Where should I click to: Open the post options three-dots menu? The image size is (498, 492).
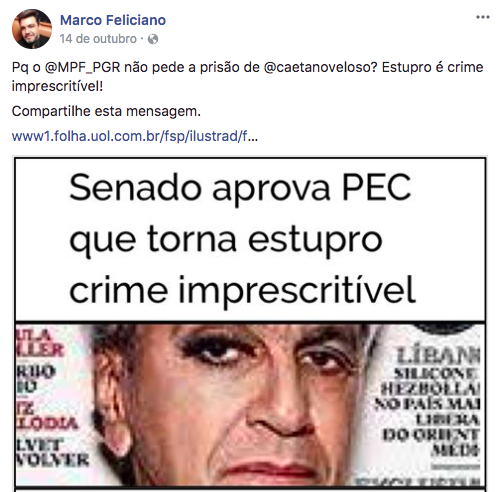(482, 17)
